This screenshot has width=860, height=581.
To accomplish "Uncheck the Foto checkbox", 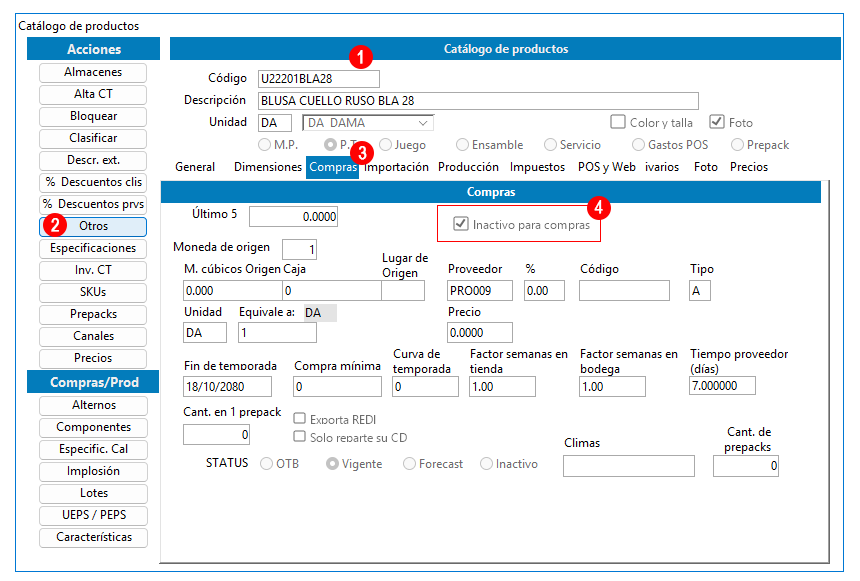I will pyautogui.click(x=717, y=122).
